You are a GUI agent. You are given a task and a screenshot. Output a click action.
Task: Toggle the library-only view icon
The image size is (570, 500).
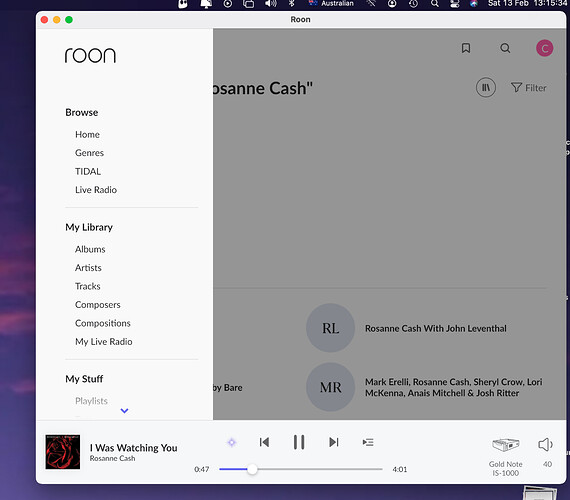[x=486, y=88]
